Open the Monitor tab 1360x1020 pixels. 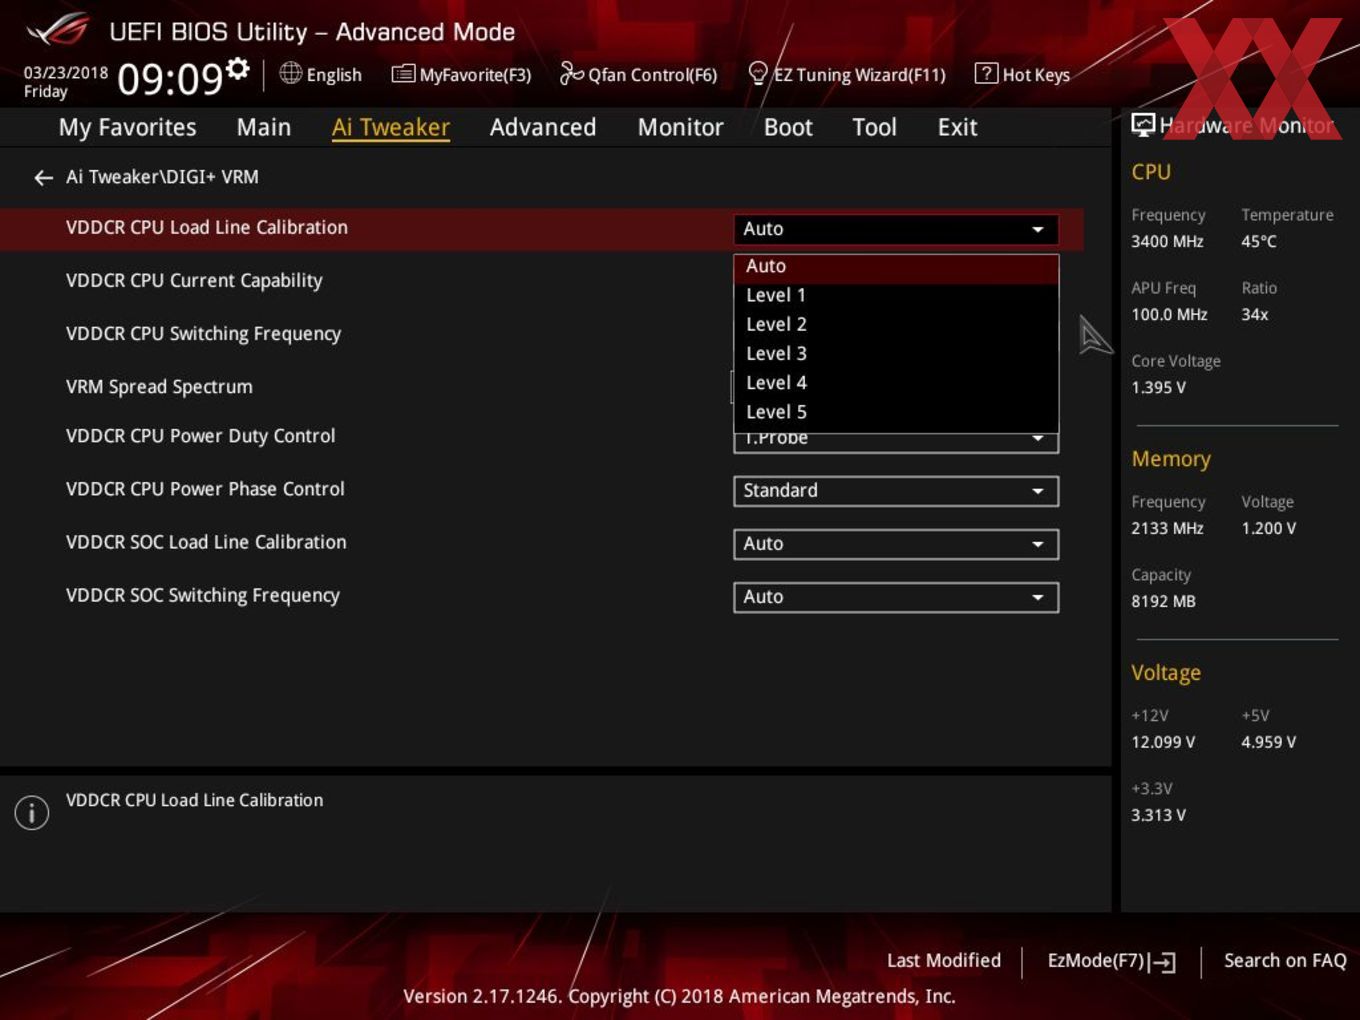[680, 127]
